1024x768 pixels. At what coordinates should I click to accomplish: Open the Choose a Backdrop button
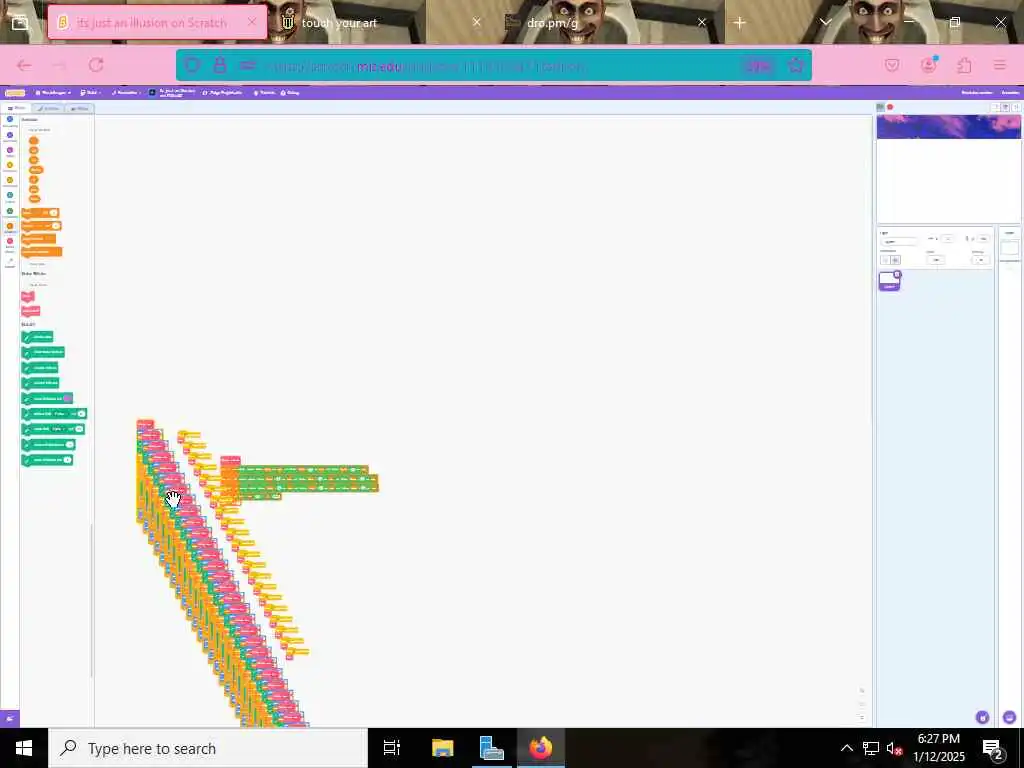click(1010, 717)
